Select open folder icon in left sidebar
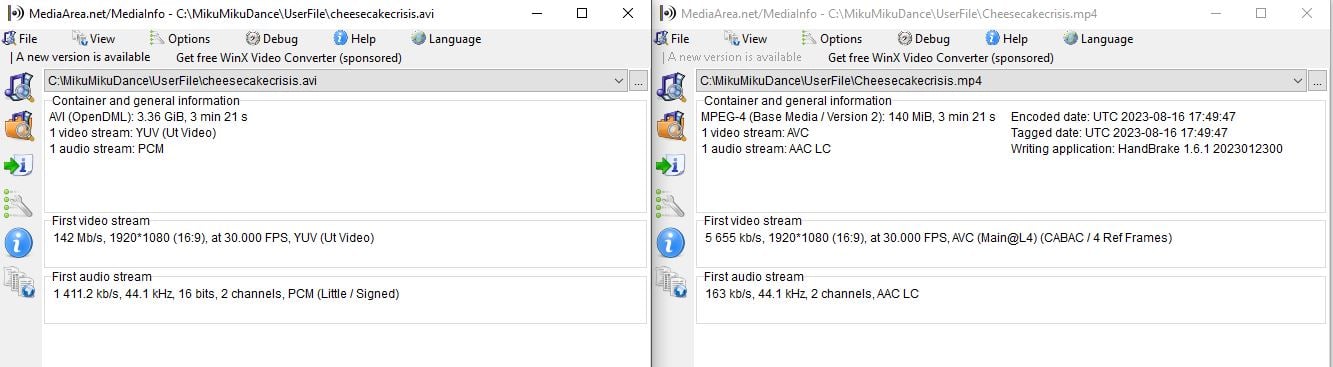Screen dimensions: 1333x367 19,126
